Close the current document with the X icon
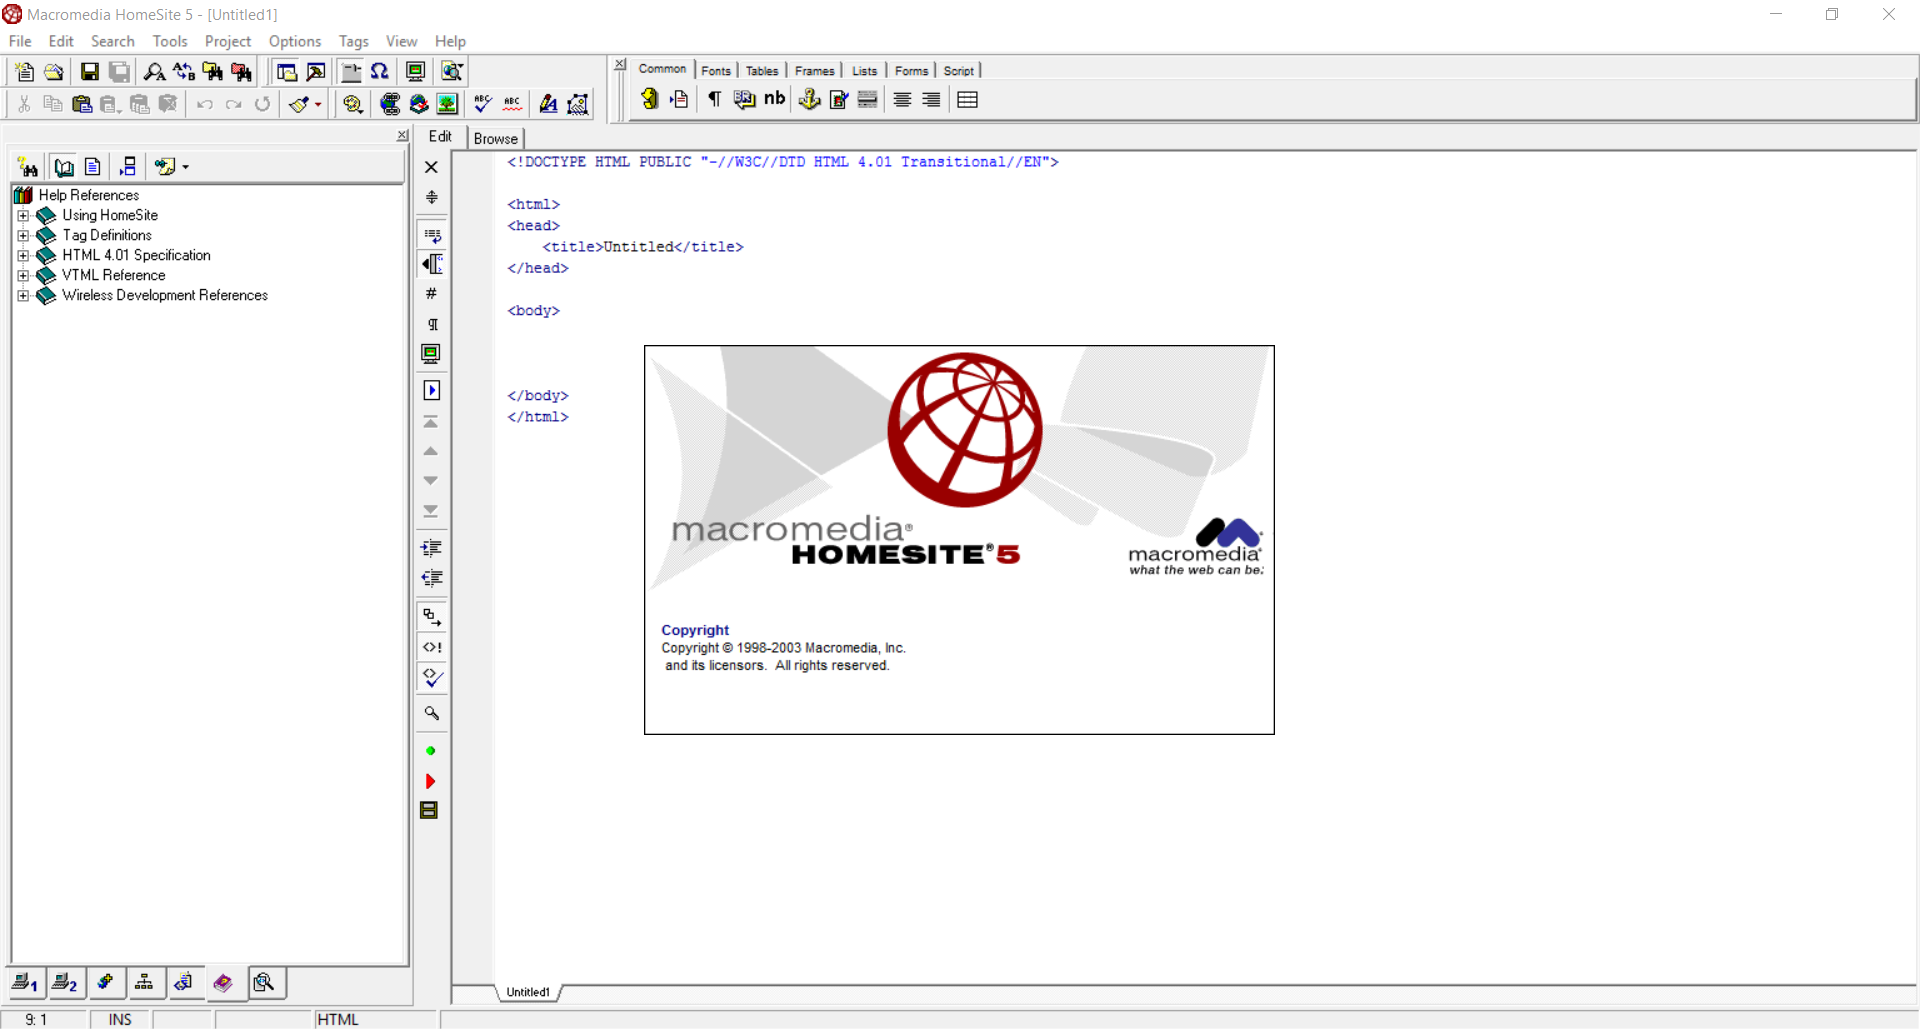Screen dimensions: 1920x1029 pyautogui.click(x=431, y=167)
